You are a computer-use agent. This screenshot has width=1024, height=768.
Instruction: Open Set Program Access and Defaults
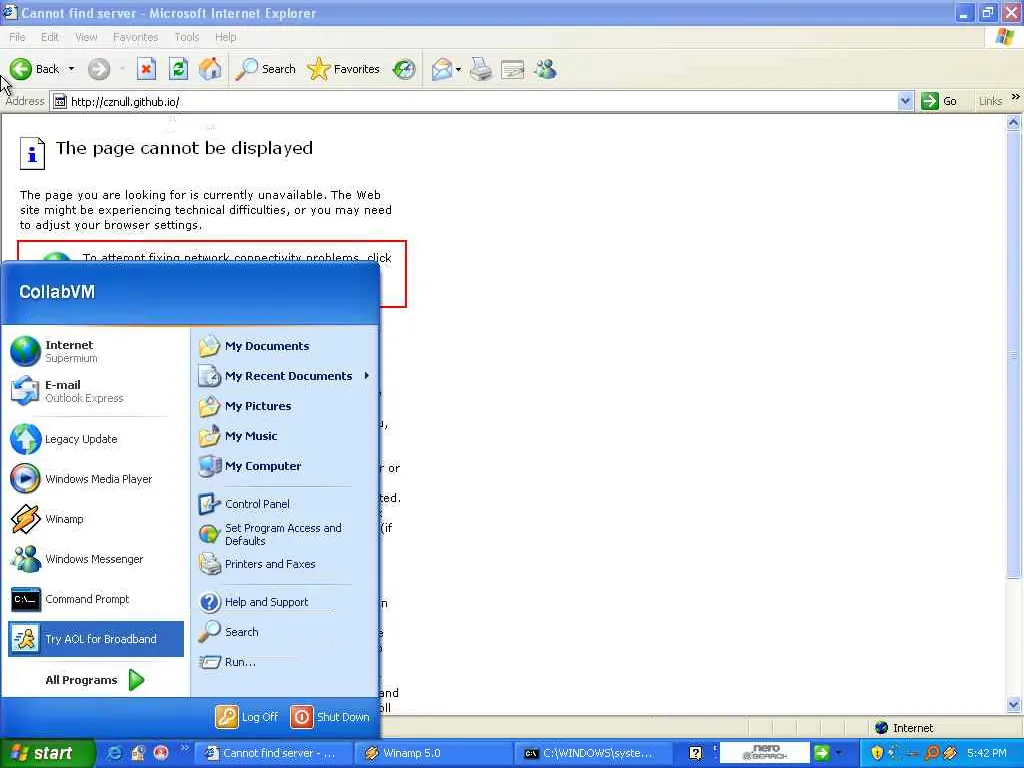click(285, 534)
